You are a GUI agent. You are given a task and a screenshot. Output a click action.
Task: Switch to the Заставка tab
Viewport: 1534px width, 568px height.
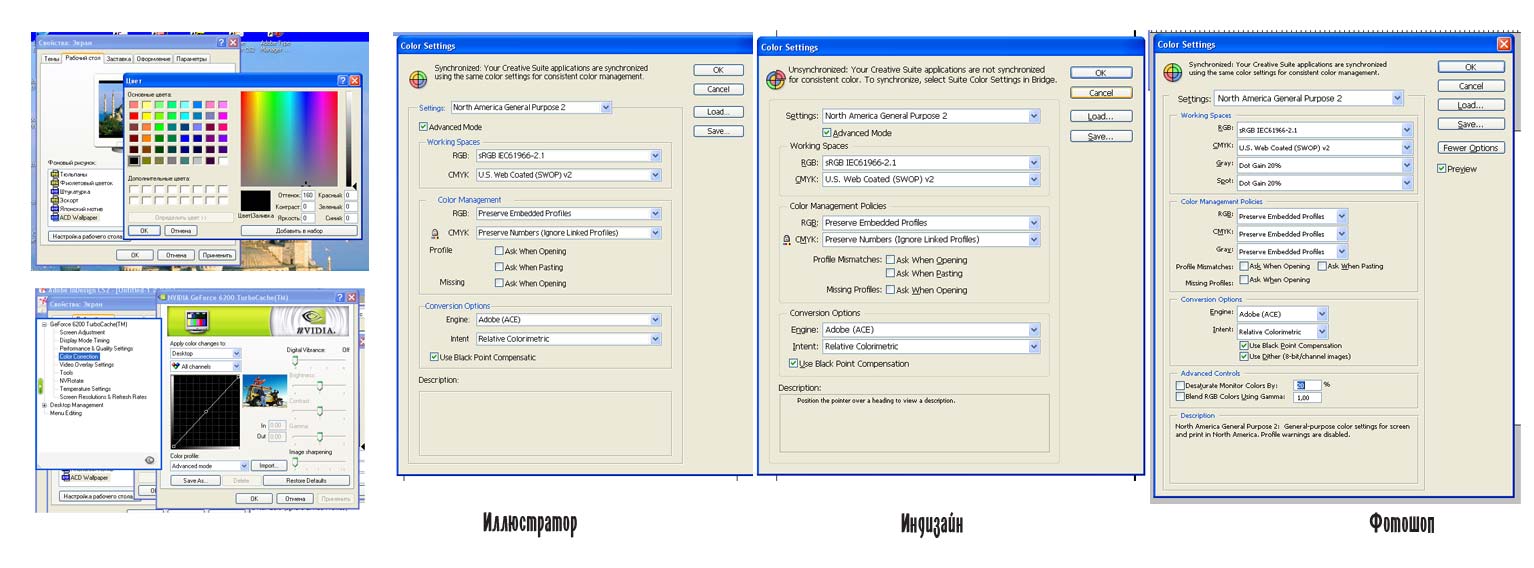119,59
